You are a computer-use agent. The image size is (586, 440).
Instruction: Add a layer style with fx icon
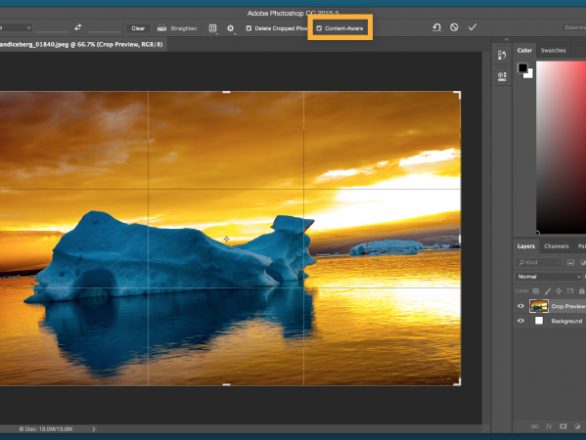pos(549,426)
